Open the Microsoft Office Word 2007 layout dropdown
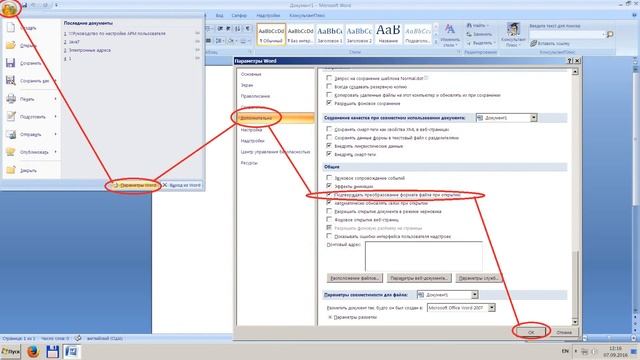 [492, 307]
